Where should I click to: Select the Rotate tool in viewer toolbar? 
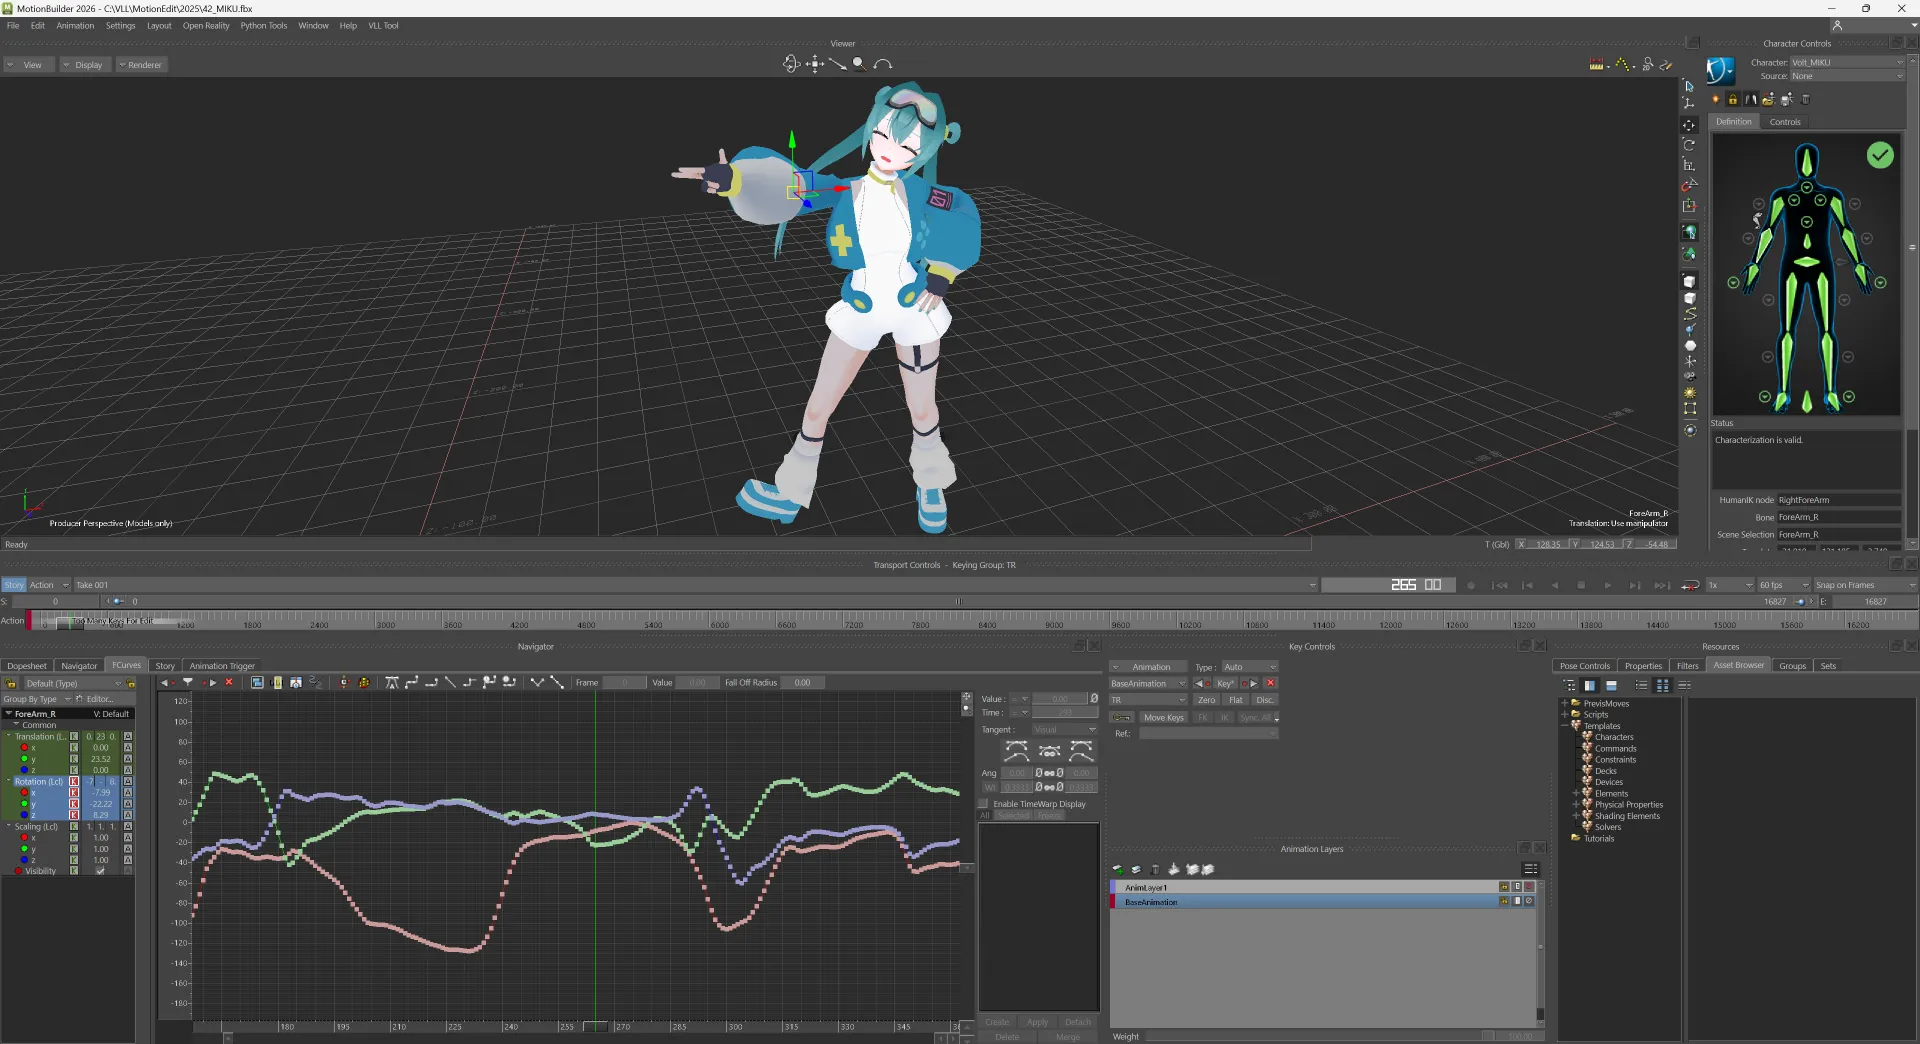1689,145
